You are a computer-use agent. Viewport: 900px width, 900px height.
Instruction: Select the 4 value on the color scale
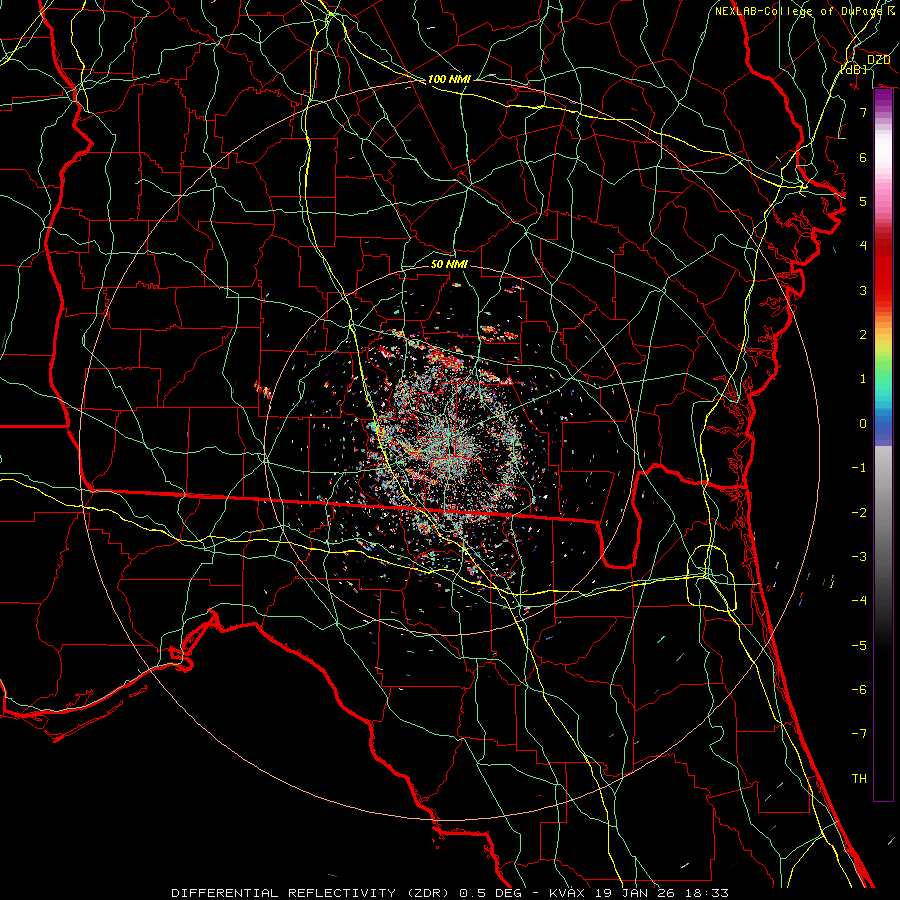863,246
